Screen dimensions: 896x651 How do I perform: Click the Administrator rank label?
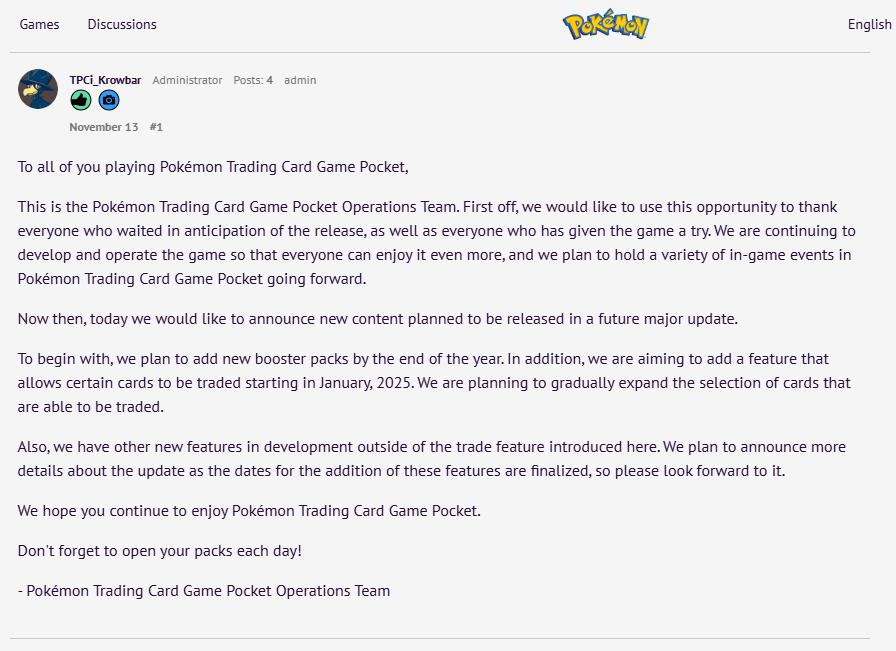click(187, 80)
